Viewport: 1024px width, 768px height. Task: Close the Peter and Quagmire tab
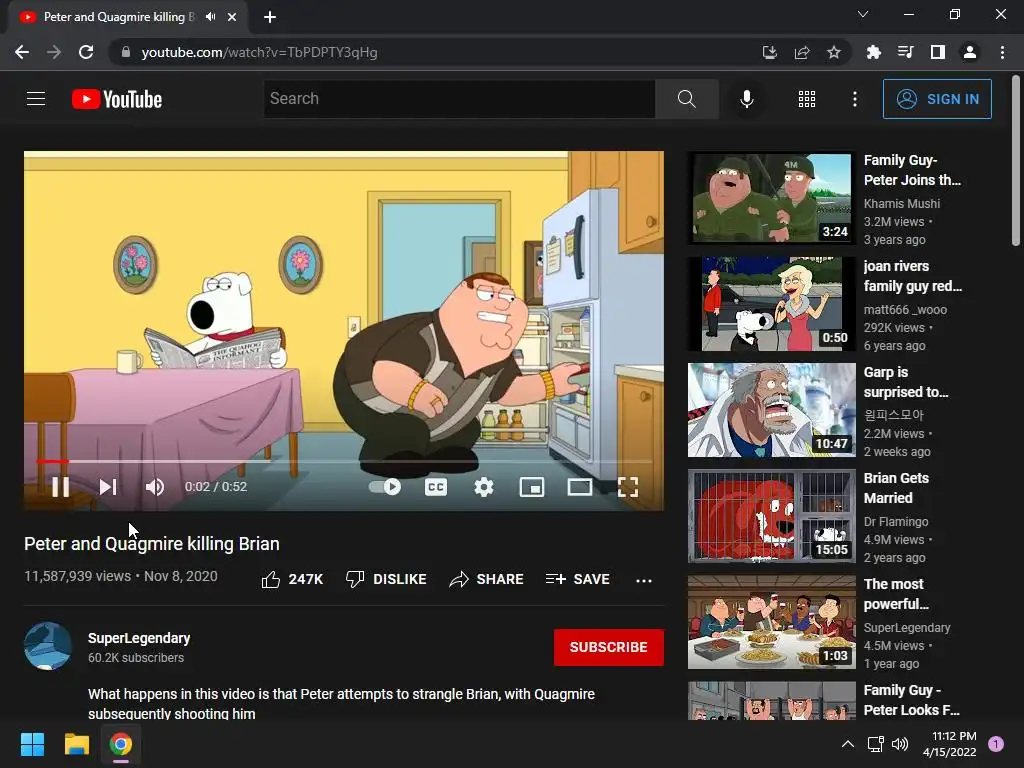tap(232, 17)
